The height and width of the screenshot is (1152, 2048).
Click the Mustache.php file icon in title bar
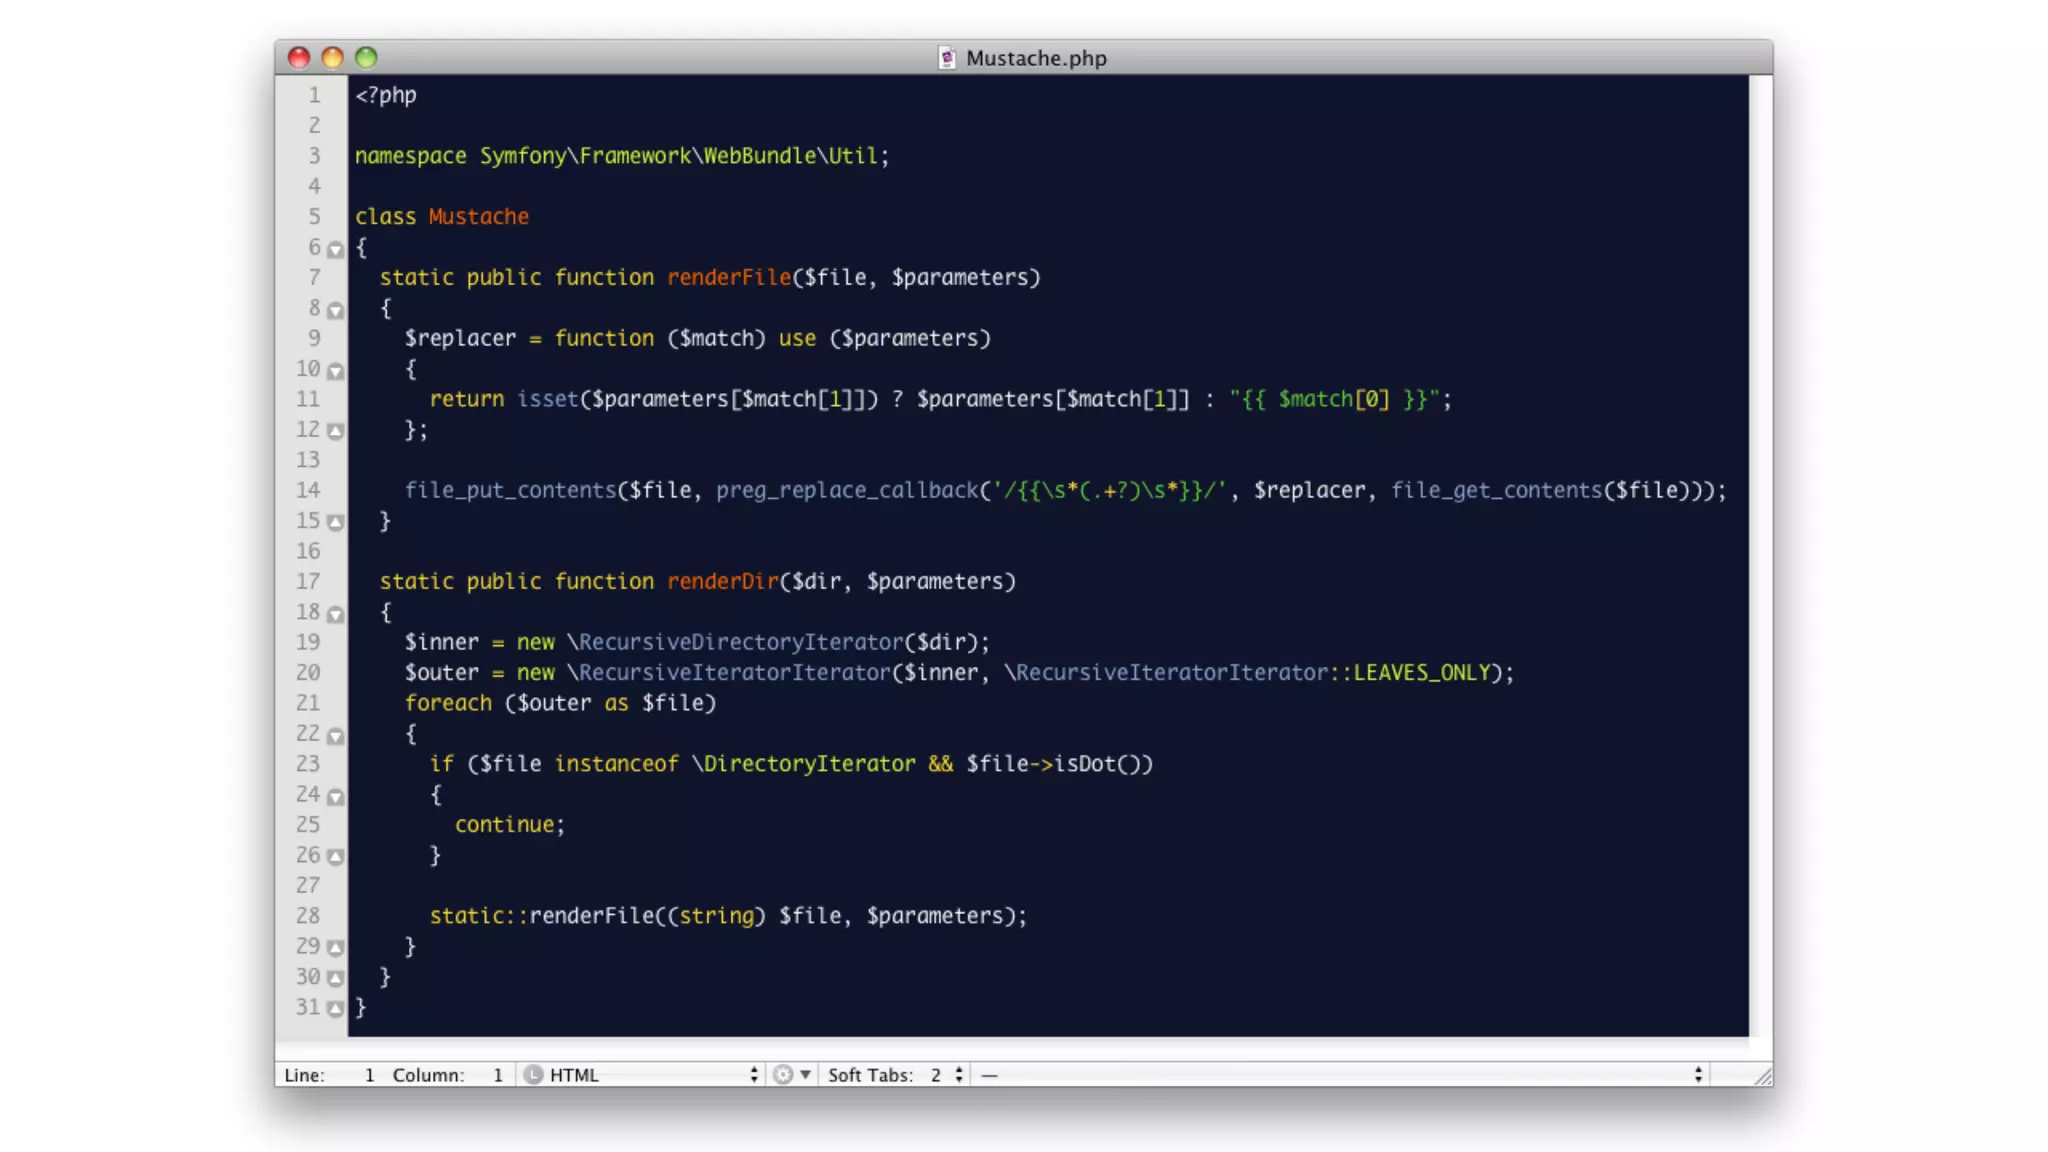(x=946, y=58)
